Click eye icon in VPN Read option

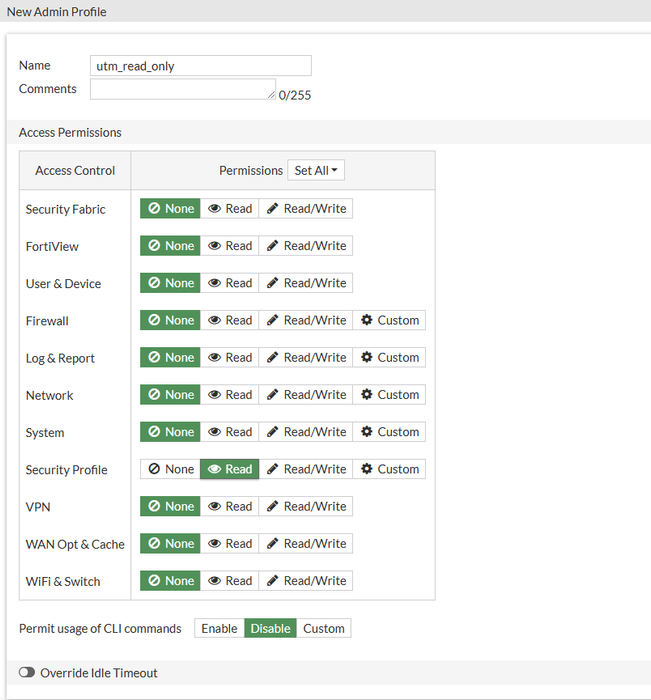click(214, 507)
